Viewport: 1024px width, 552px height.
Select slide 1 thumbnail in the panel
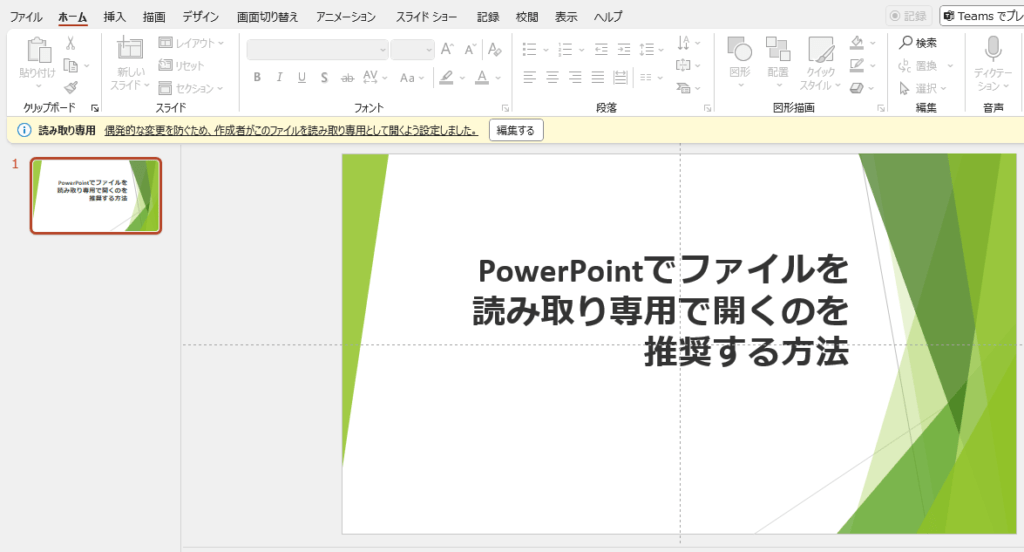(96, 195)
